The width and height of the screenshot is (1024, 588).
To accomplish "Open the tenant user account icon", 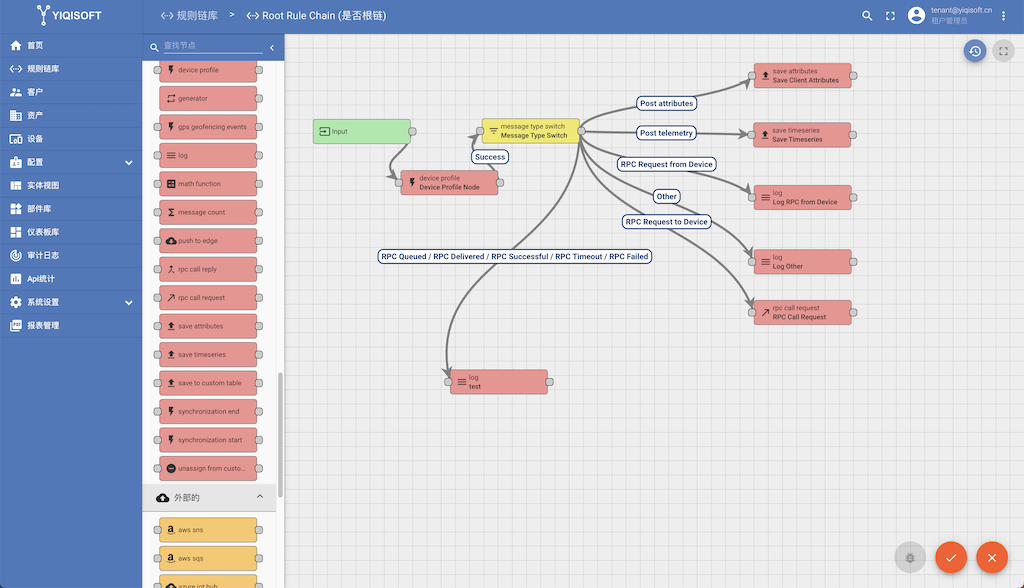I will click(916, 16).
